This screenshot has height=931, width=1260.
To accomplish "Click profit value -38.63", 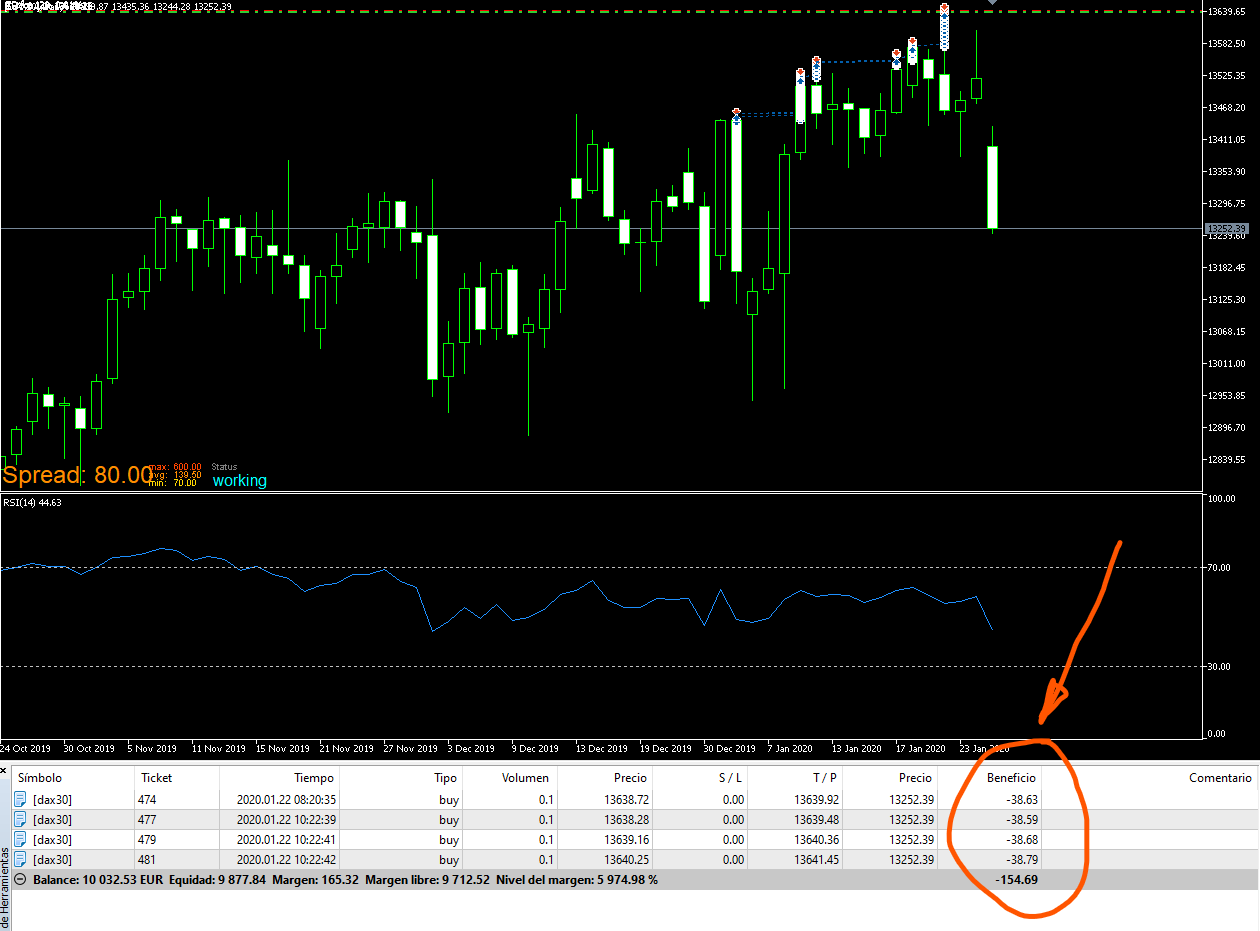I will (1020, 799).
